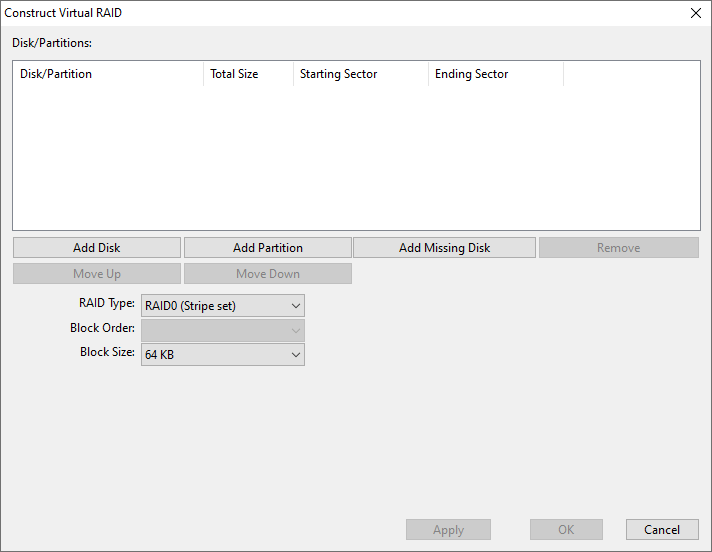Select the Starting Sector column header
This screenshot has width=712, height=552.
360,74
